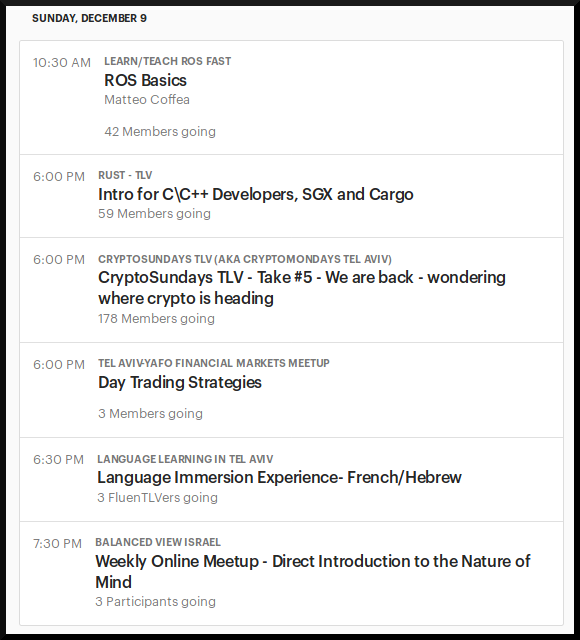Open the Rust - TLV group link
Viewport: 580px width, 640px height.
click(125, 175)
